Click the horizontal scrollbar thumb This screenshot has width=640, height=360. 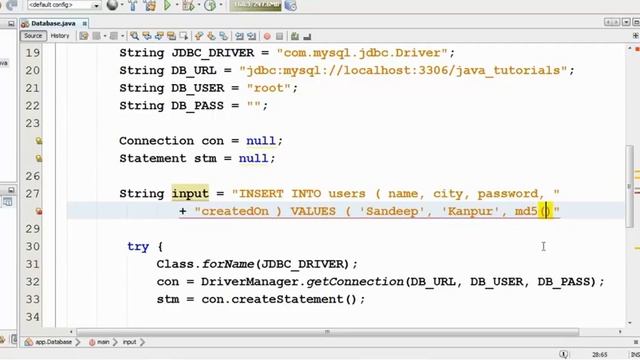[x=327, y=332]
